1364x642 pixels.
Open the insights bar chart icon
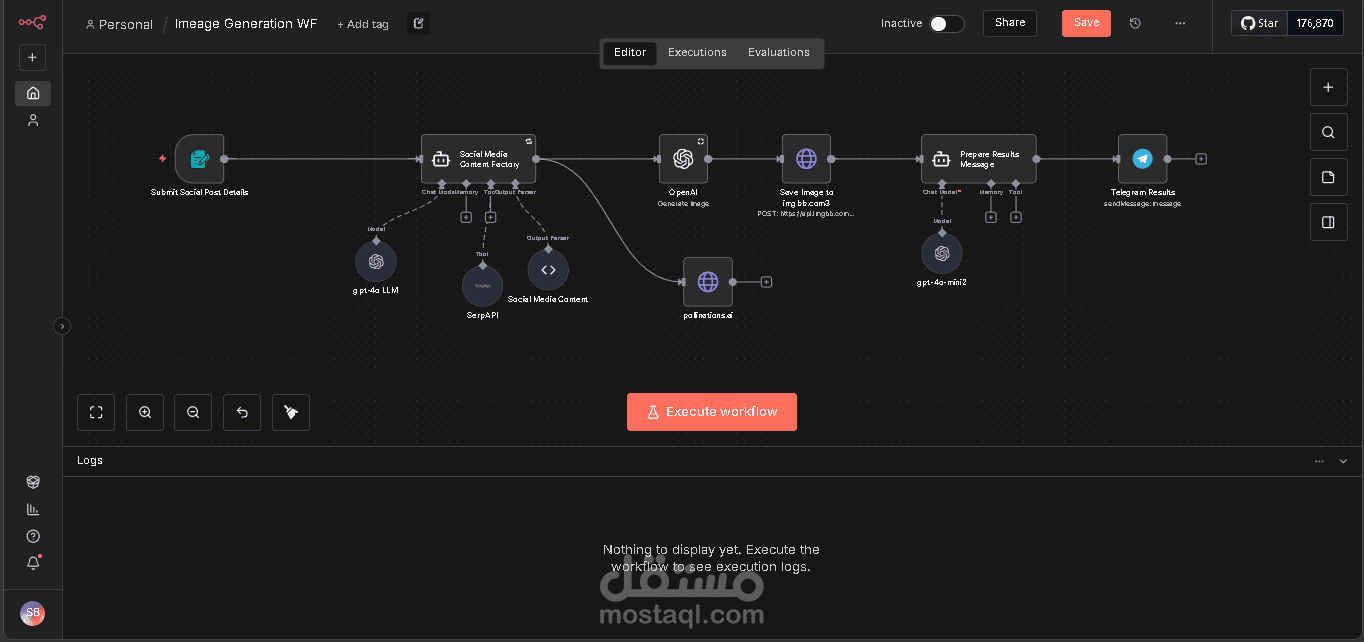[33, 509]
